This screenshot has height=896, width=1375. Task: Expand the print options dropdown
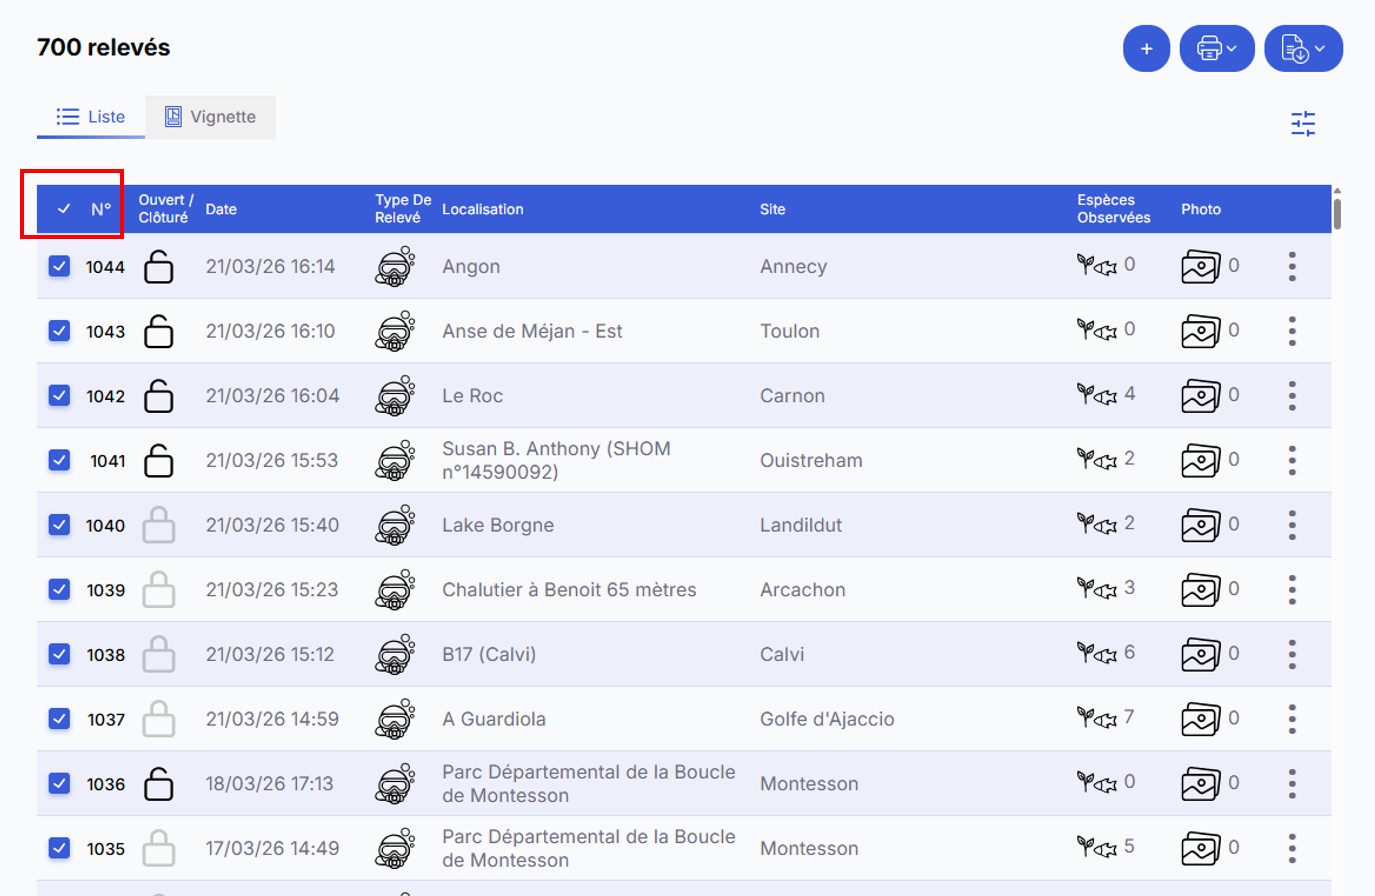(1217, 49)
